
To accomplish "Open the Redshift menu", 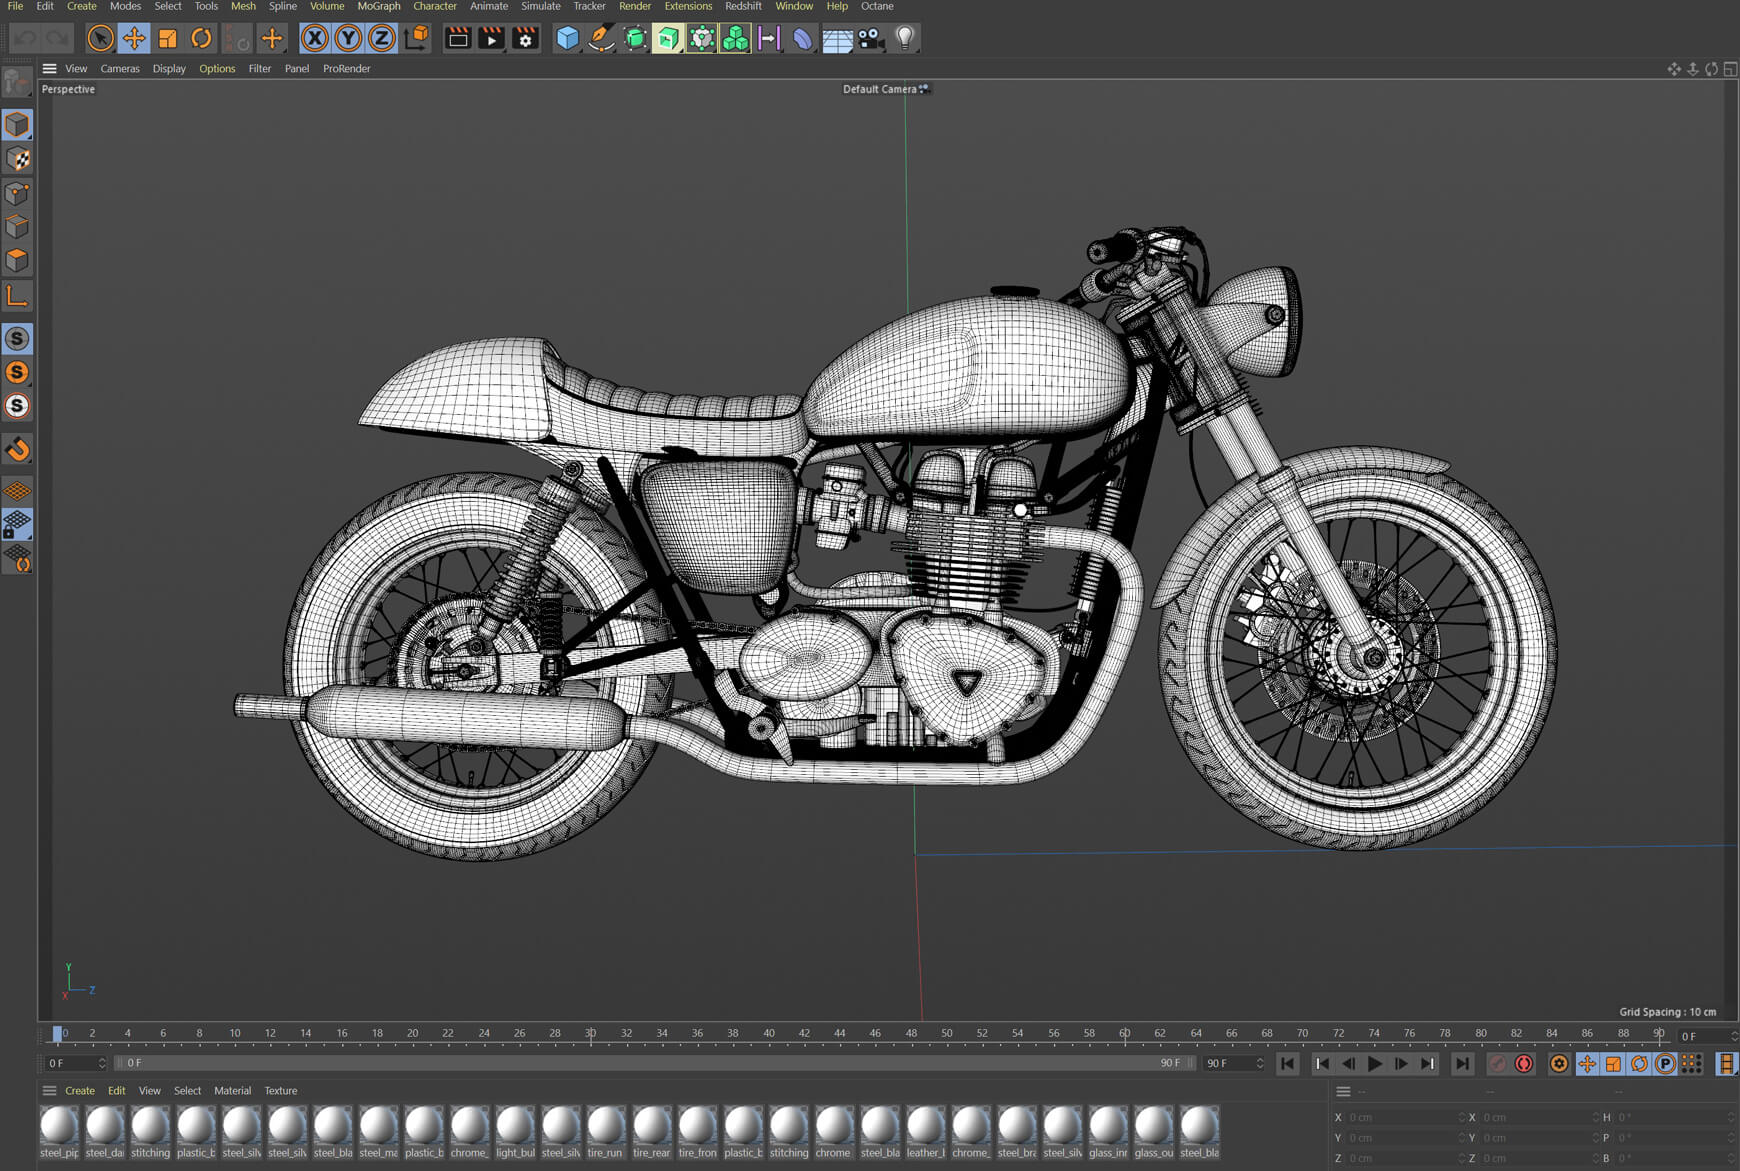I will (743, 6).
